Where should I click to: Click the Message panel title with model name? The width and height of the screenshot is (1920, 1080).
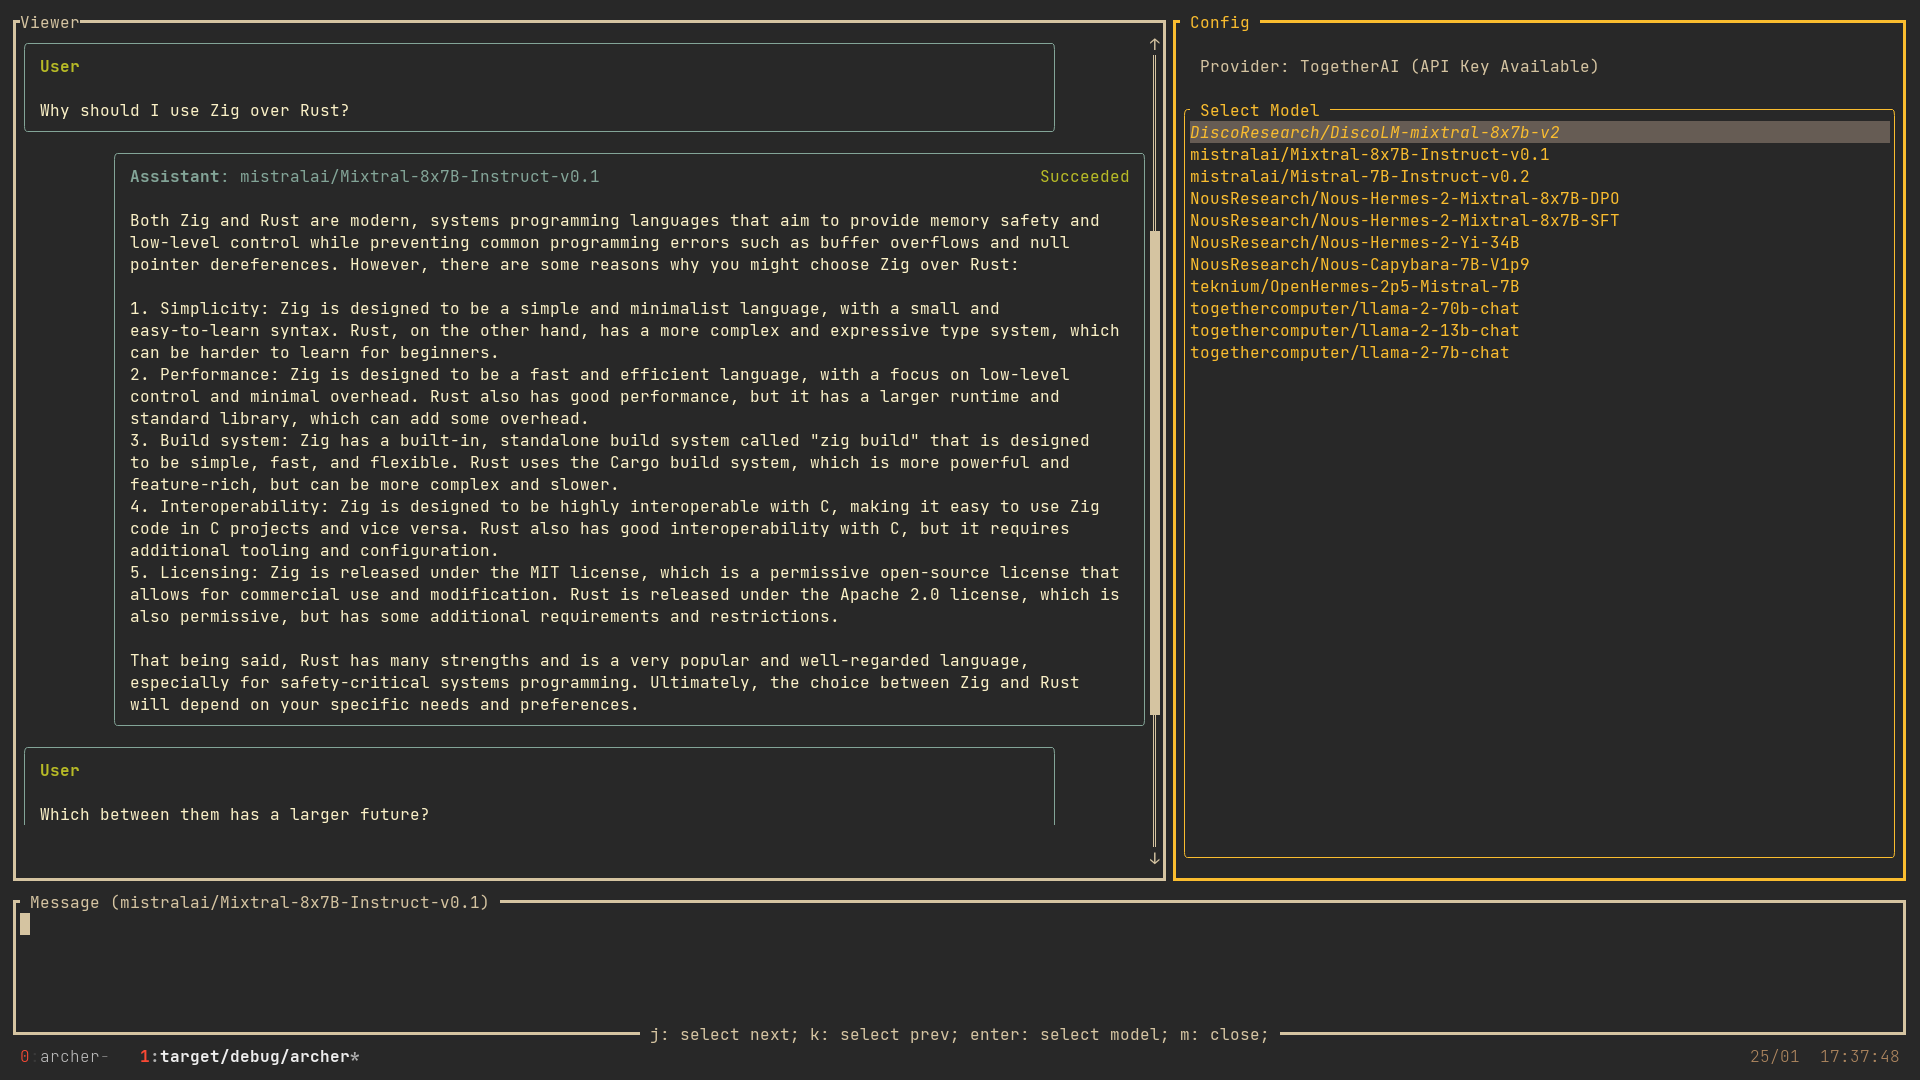click(x=259, y=902)
